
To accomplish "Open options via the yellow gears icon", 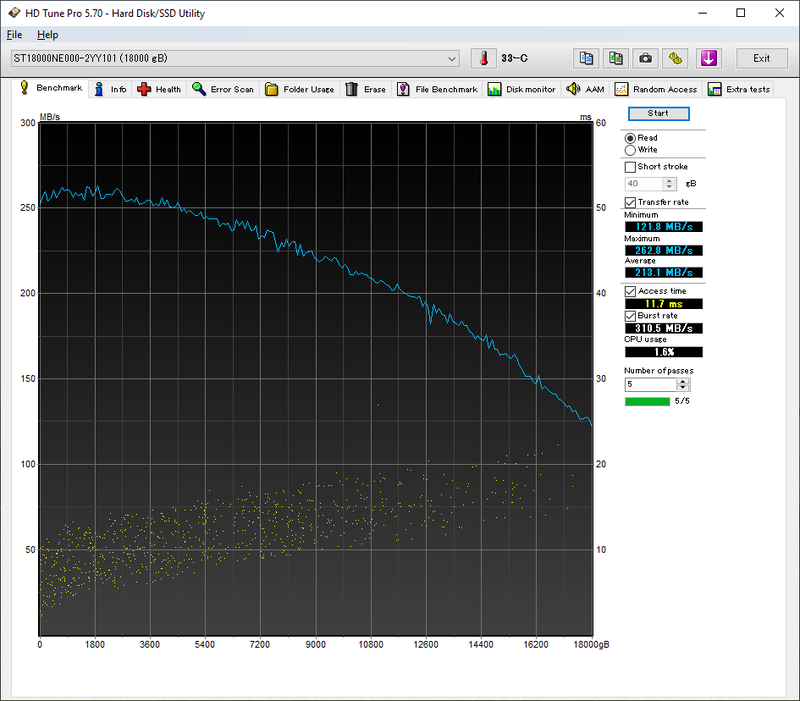I will click(x=676, y=58).
